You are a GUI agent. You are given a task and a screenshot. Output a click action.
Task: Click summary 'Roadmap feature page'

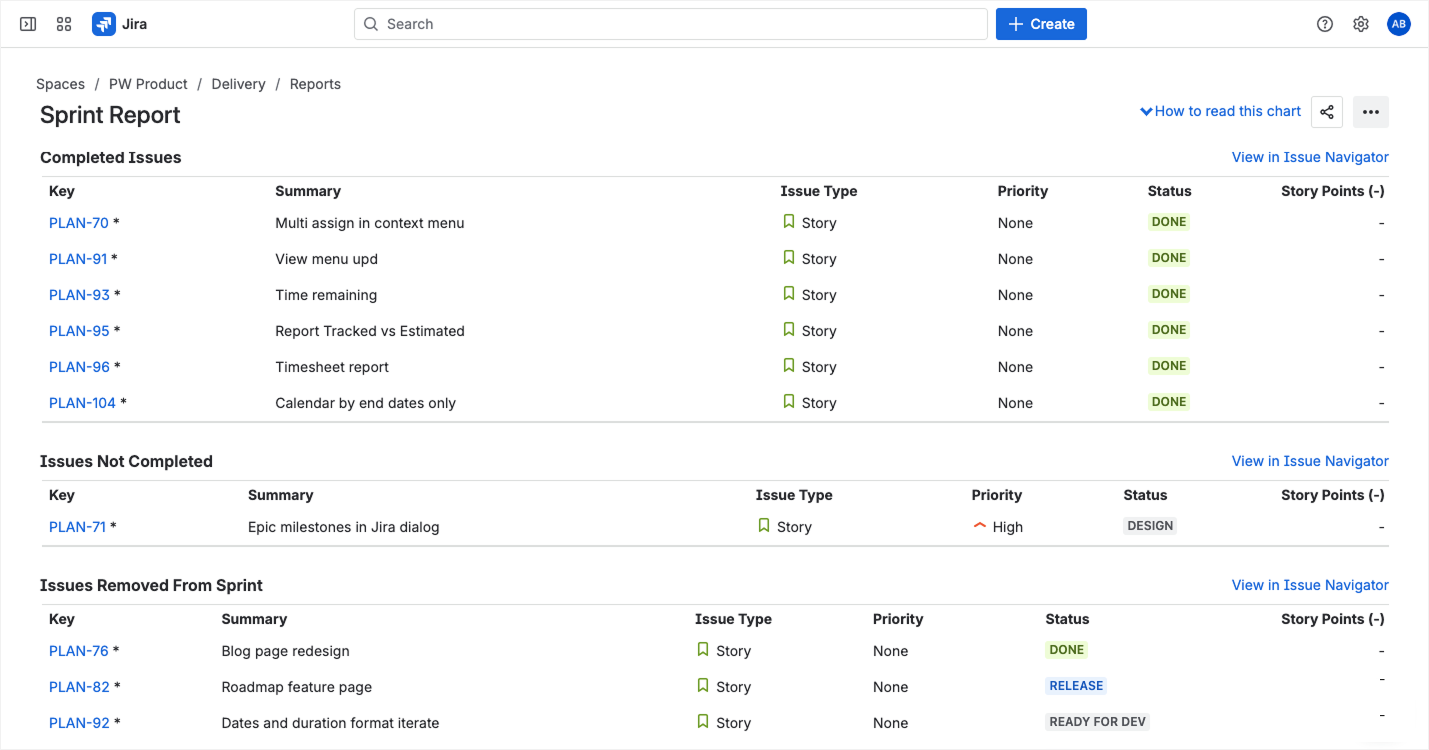click(297, 687)
